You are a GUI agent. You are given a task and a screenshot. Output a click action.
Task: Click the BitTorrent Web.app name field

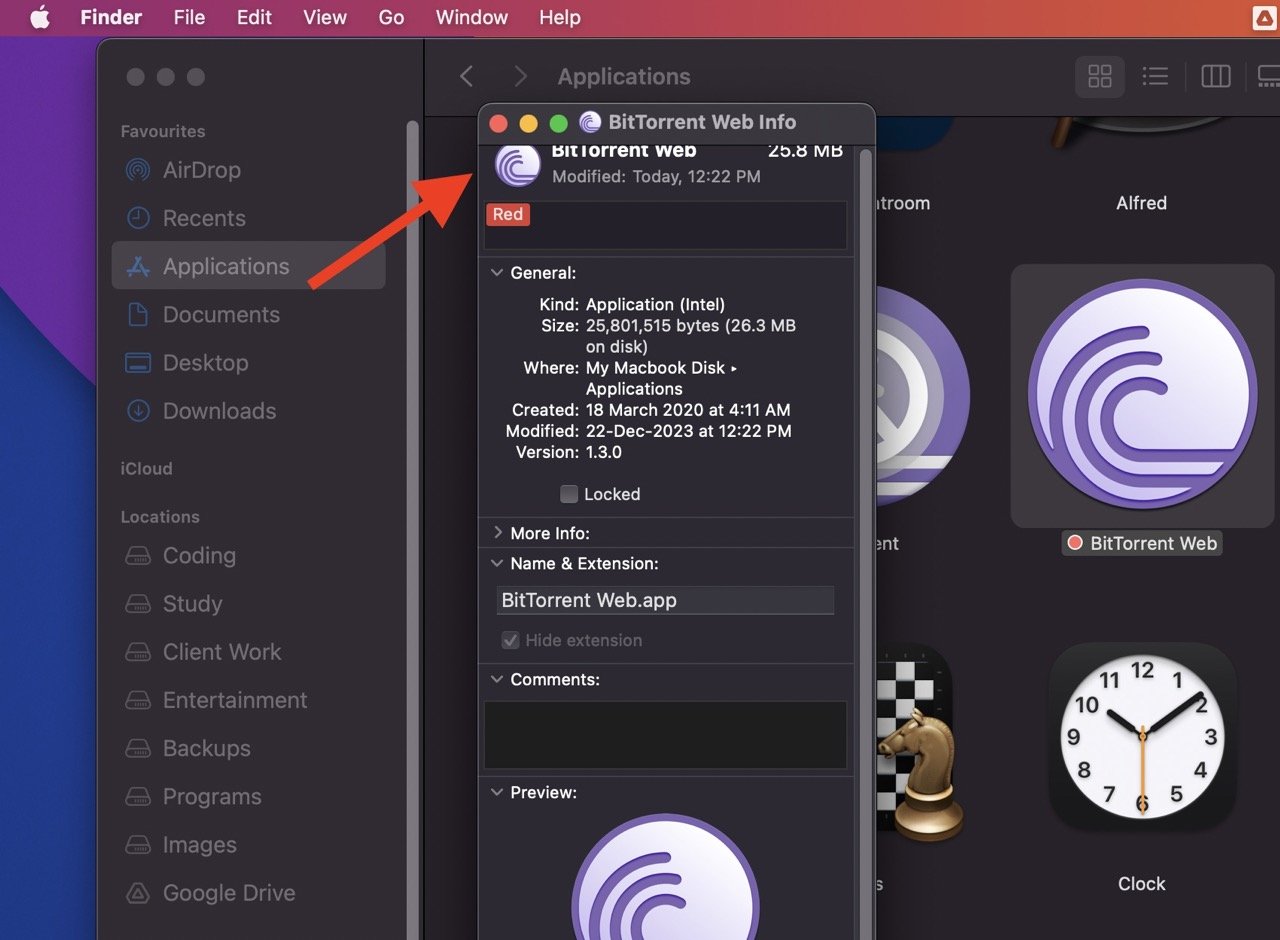[665, 600]
